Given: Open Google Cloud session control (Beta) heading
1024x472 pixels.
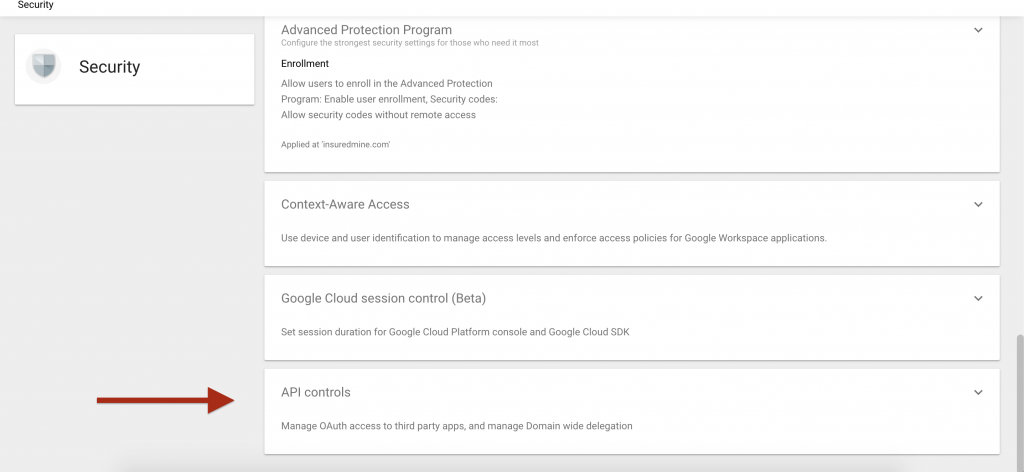Looking at the screenshot, I should [383, 298].
